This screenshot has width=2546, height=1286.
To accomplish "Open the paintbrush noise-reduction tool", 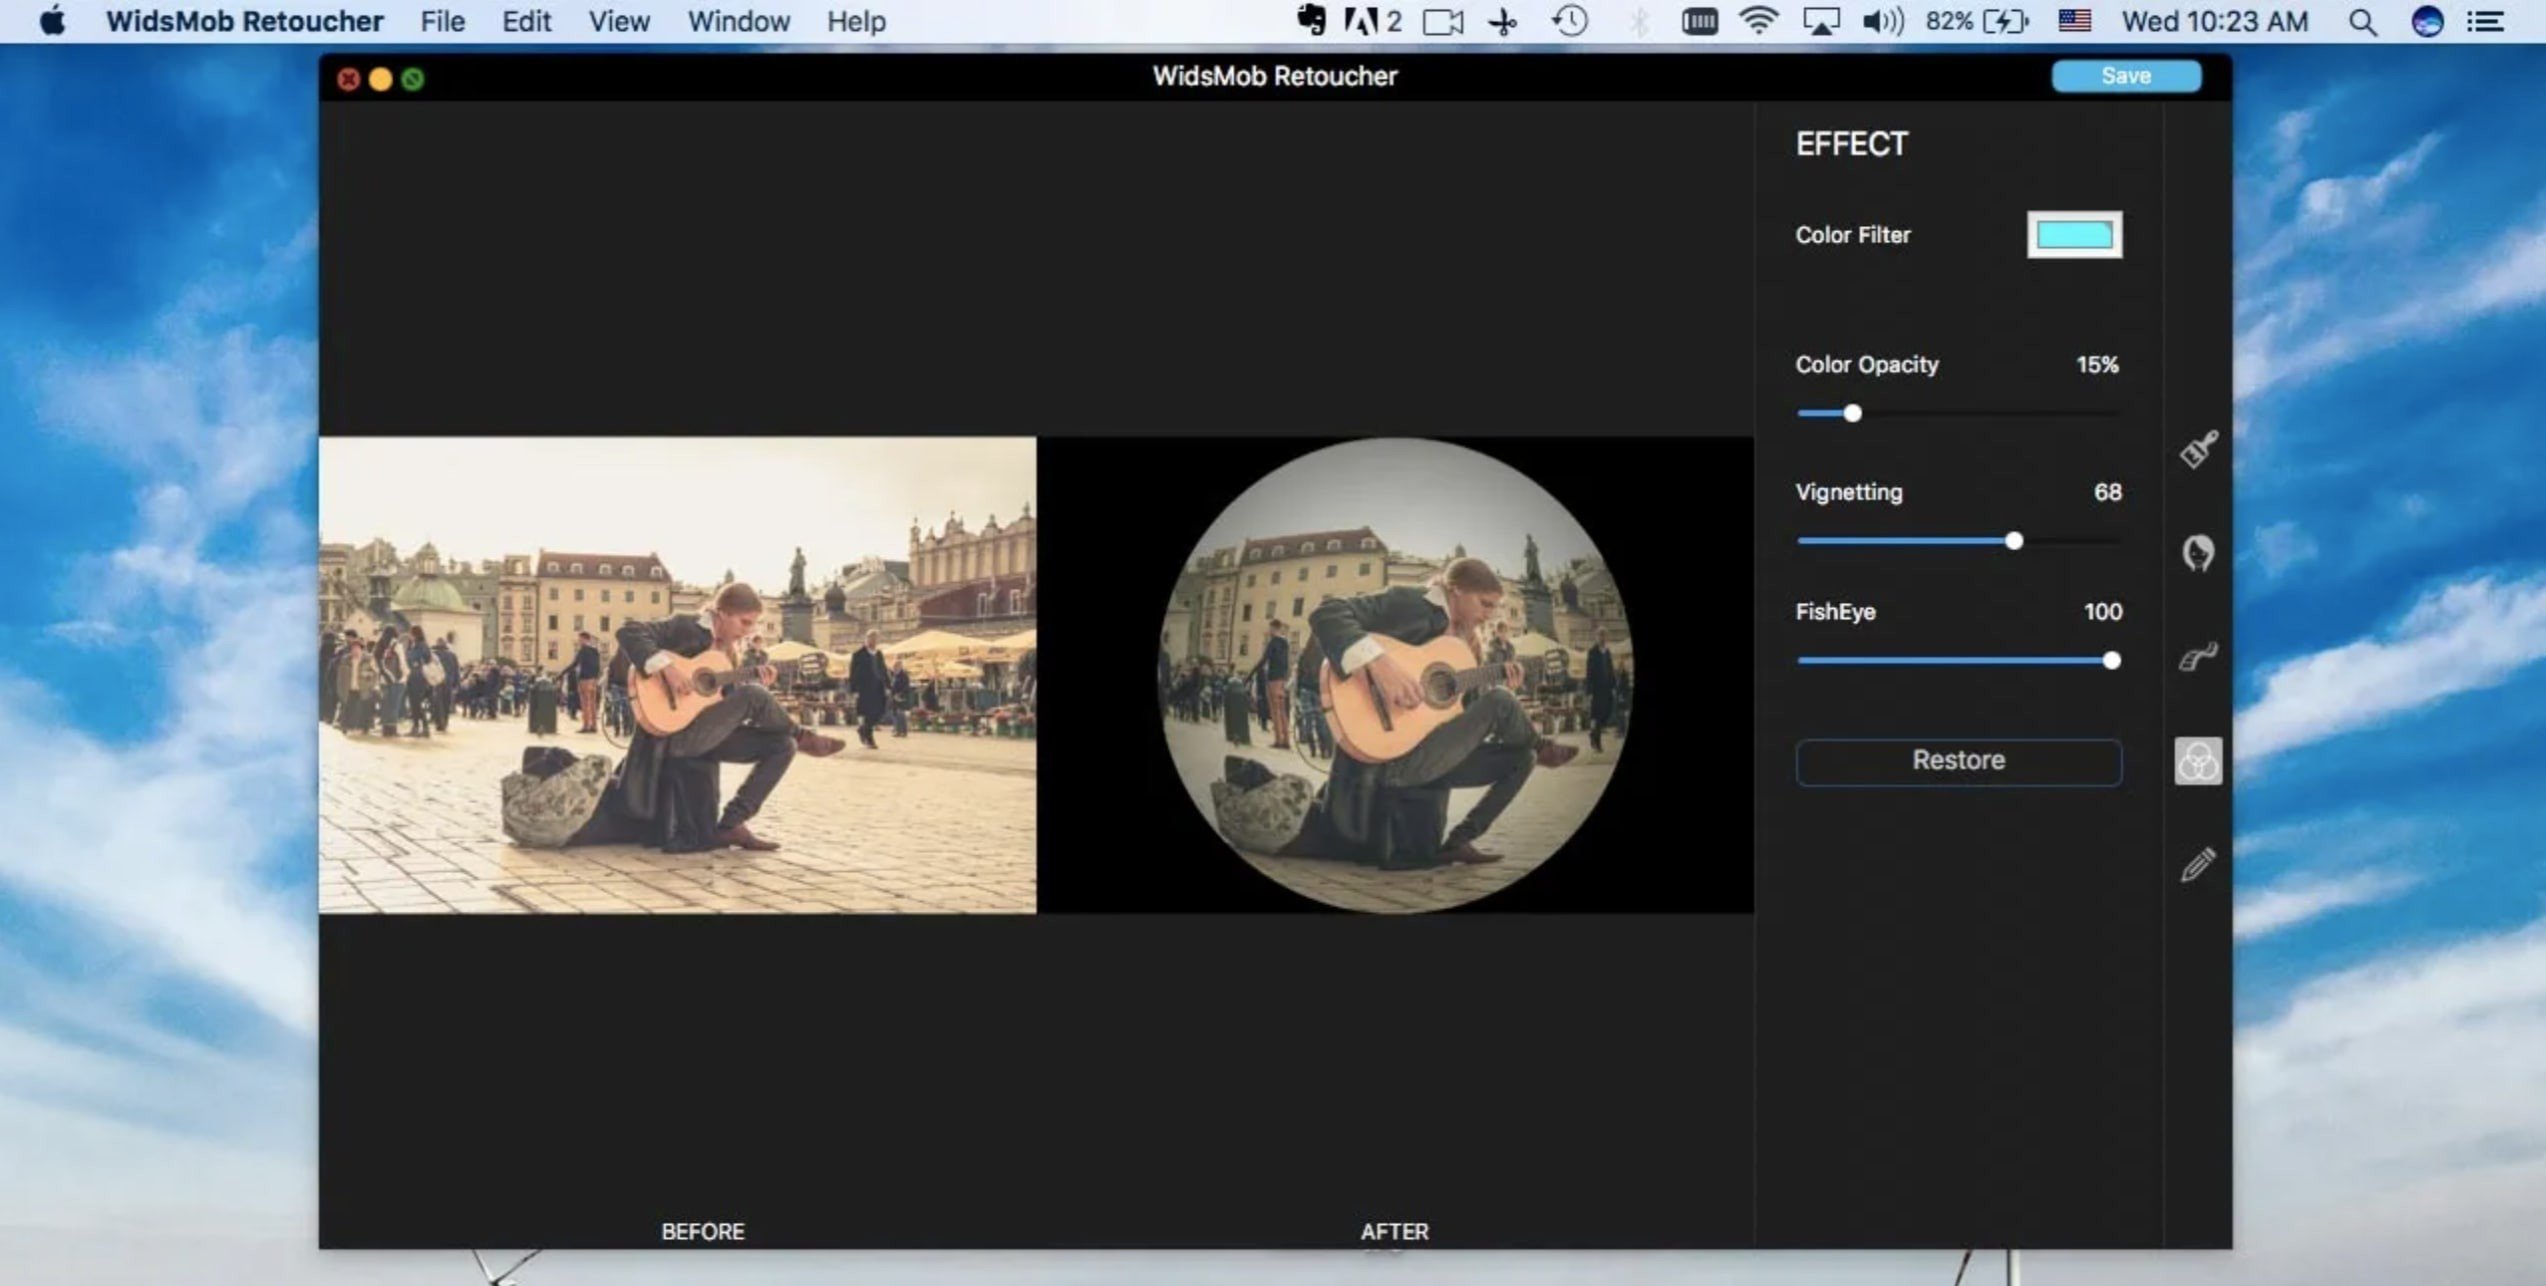I will (x=2198, y=449).
